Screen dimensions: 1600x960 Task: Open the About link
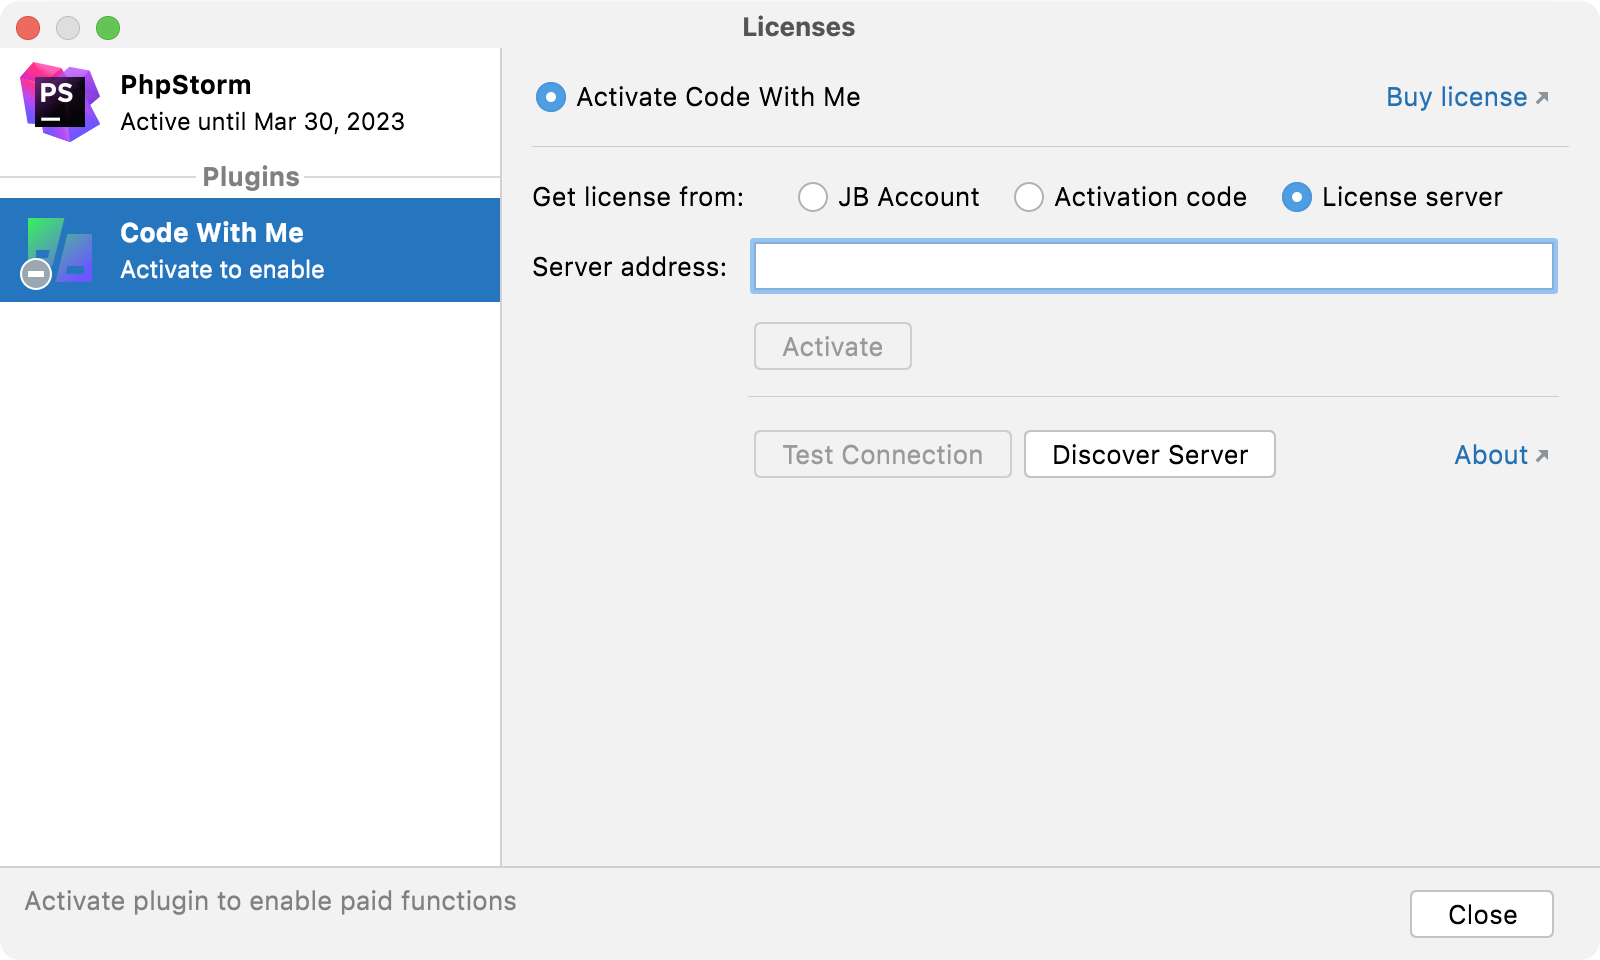[1490, 455]
